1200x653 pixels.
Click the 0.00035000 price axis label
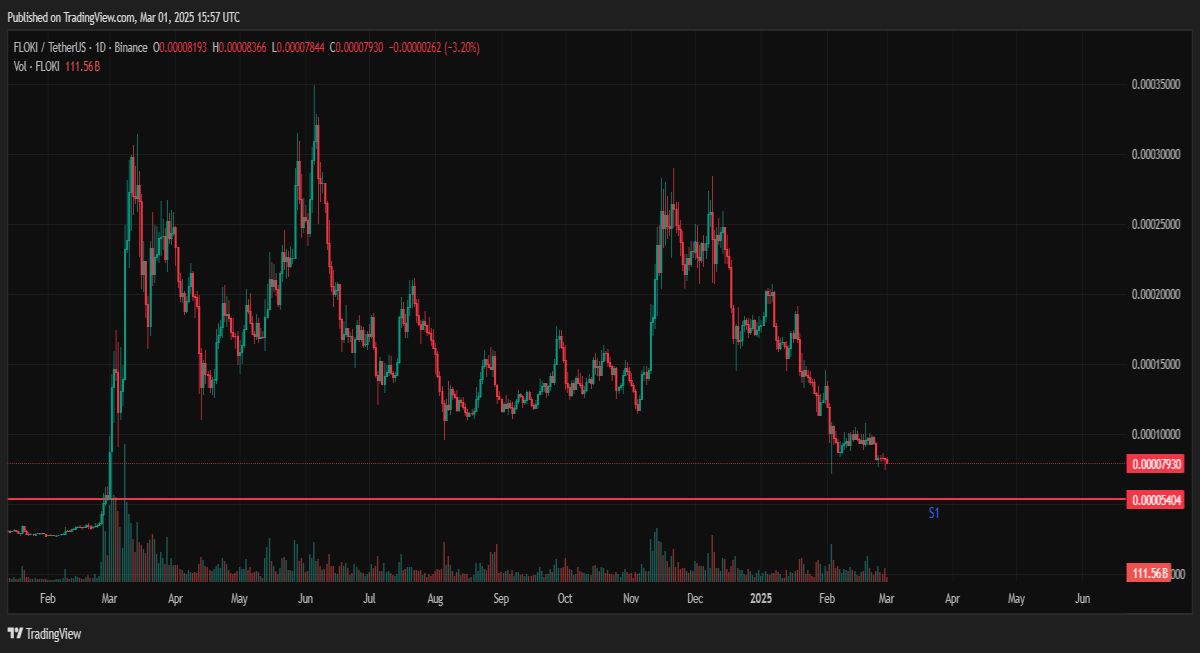point(1156,86)
